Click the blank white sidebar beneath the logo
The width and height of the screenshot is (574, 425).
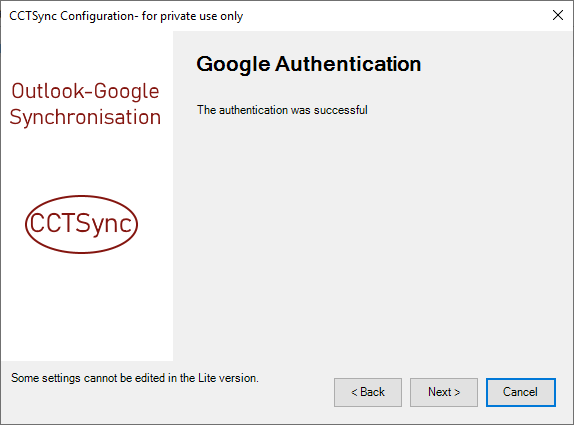(x=87, y=307)
